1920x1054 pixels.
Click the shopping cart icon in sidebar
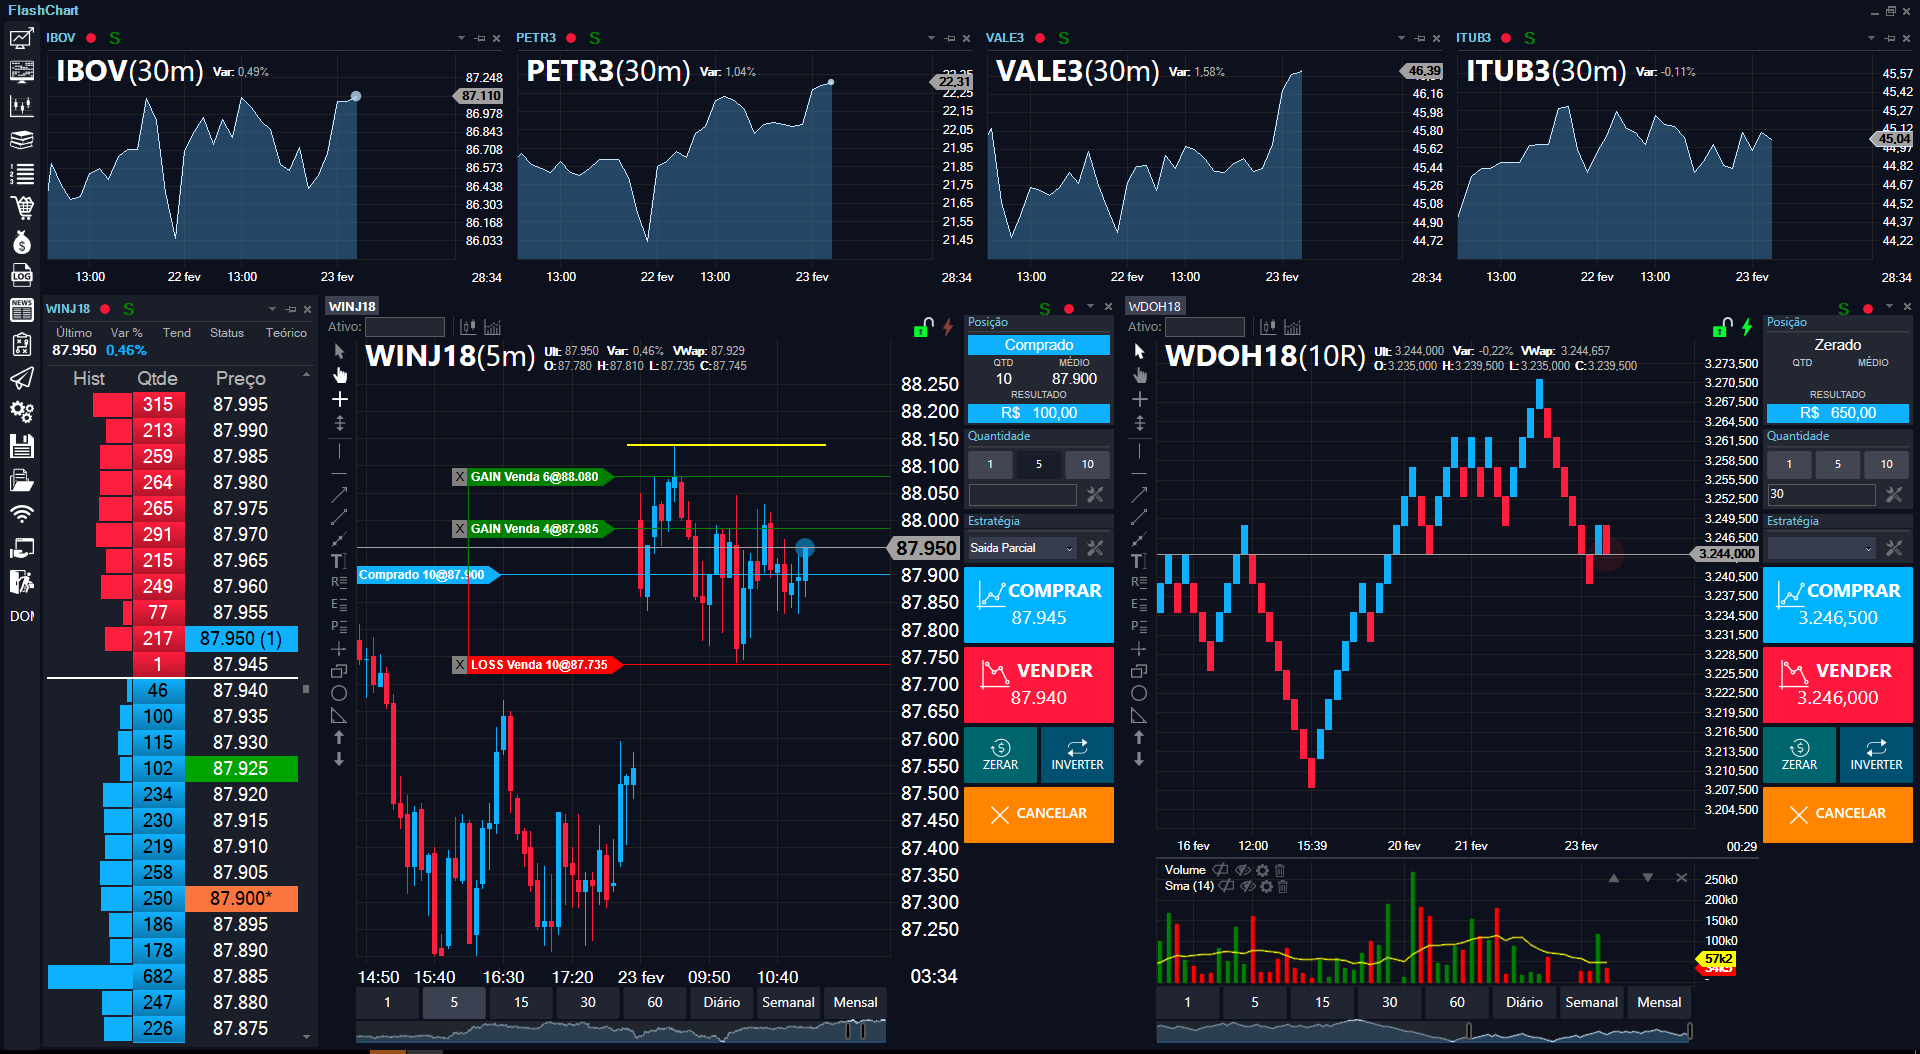(x=21, y=208)
